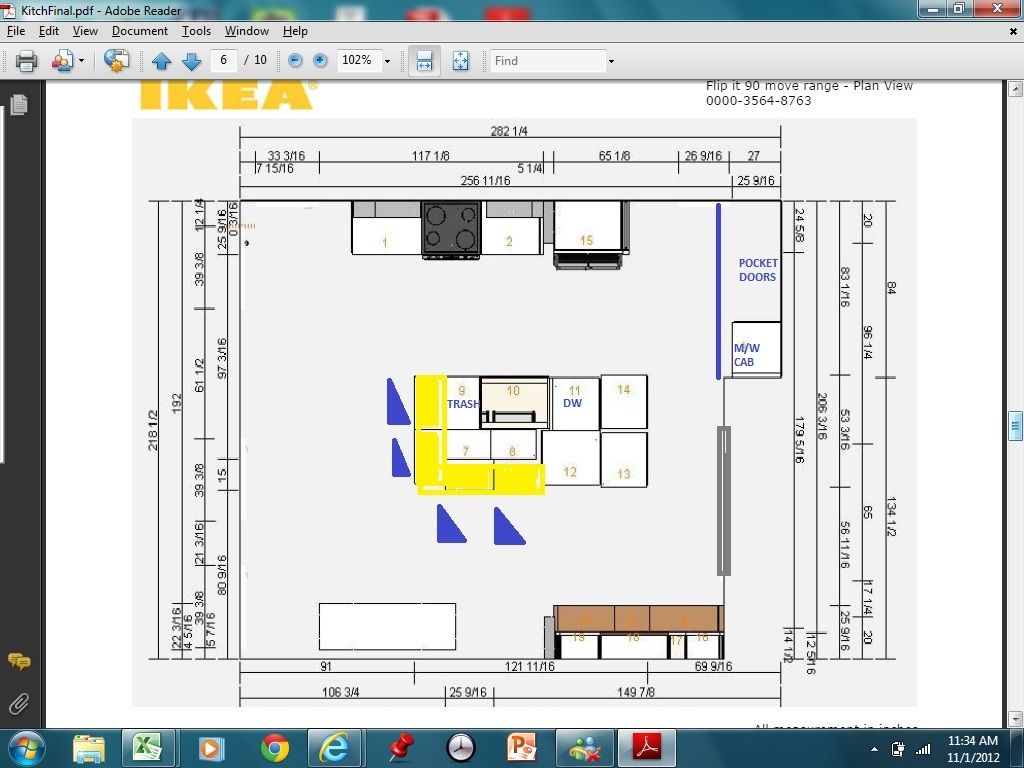Expand the share/collaborate dropdown arrow
Viewport: 1024px width, 768px height.
pos(81,61)
